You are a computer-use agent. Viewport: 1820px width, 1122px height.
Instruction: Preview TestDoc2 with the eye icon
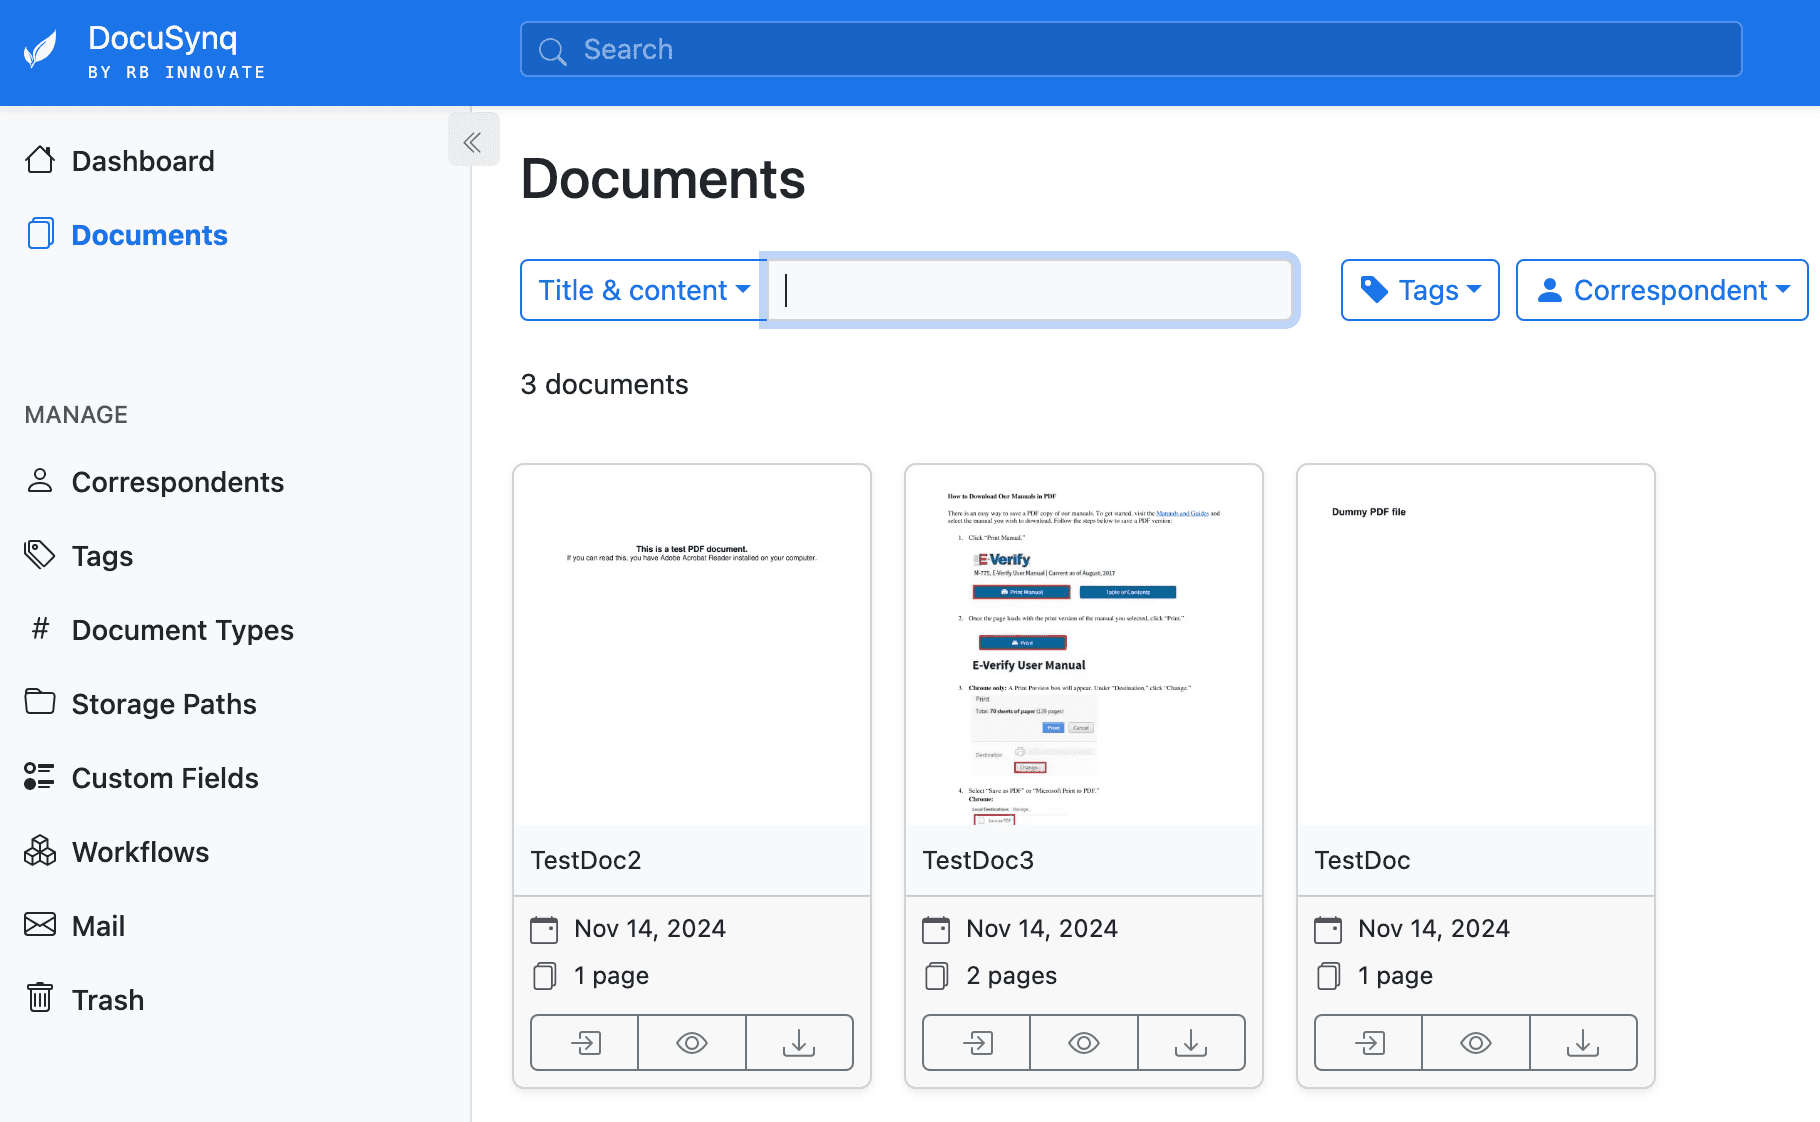click(692, 1043)
